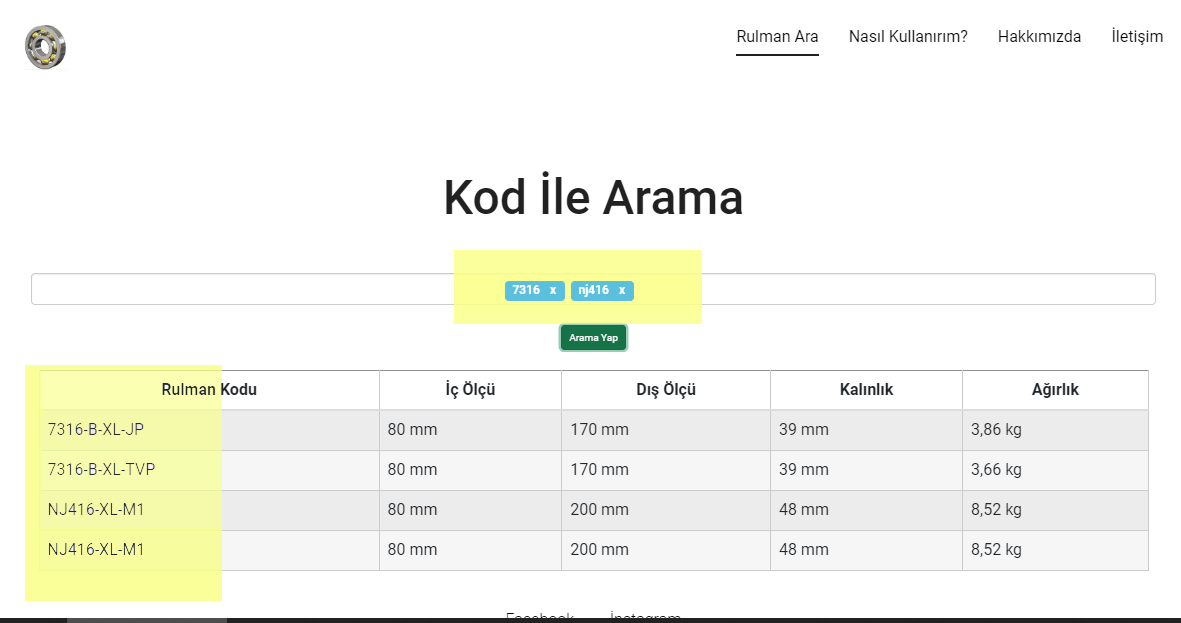Remove the nj416 search tag
This screenshot has width=1181, height=623.
coord(621,291)
